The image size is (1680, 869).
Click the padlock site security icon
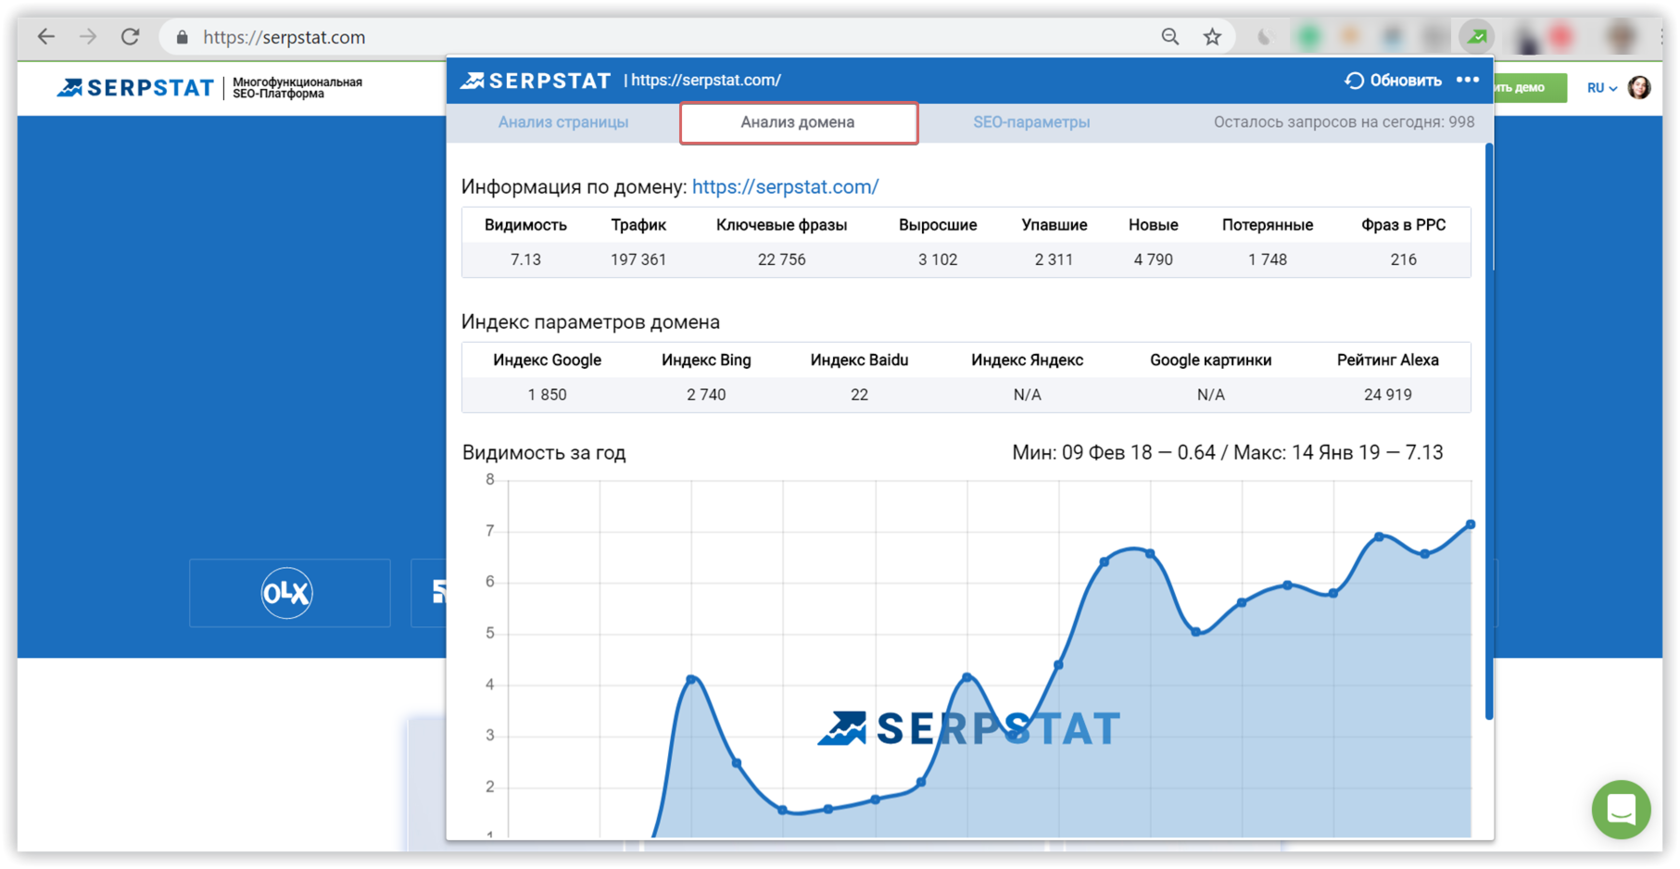point(182,38)
